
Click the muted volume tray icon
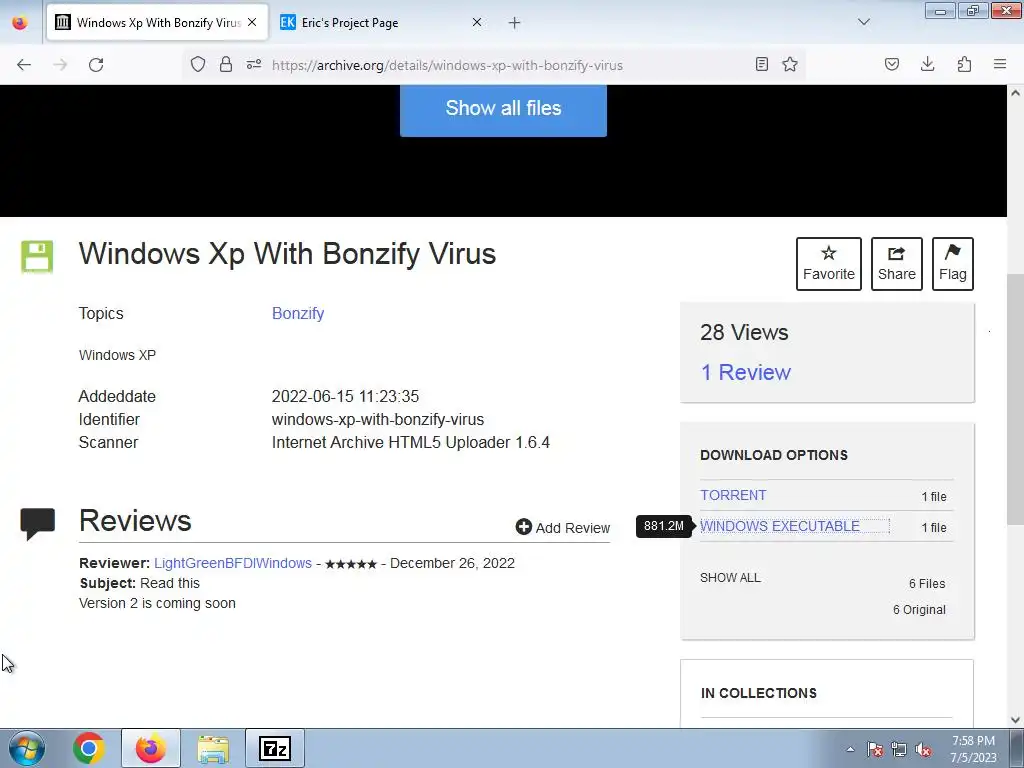(923, 749)
